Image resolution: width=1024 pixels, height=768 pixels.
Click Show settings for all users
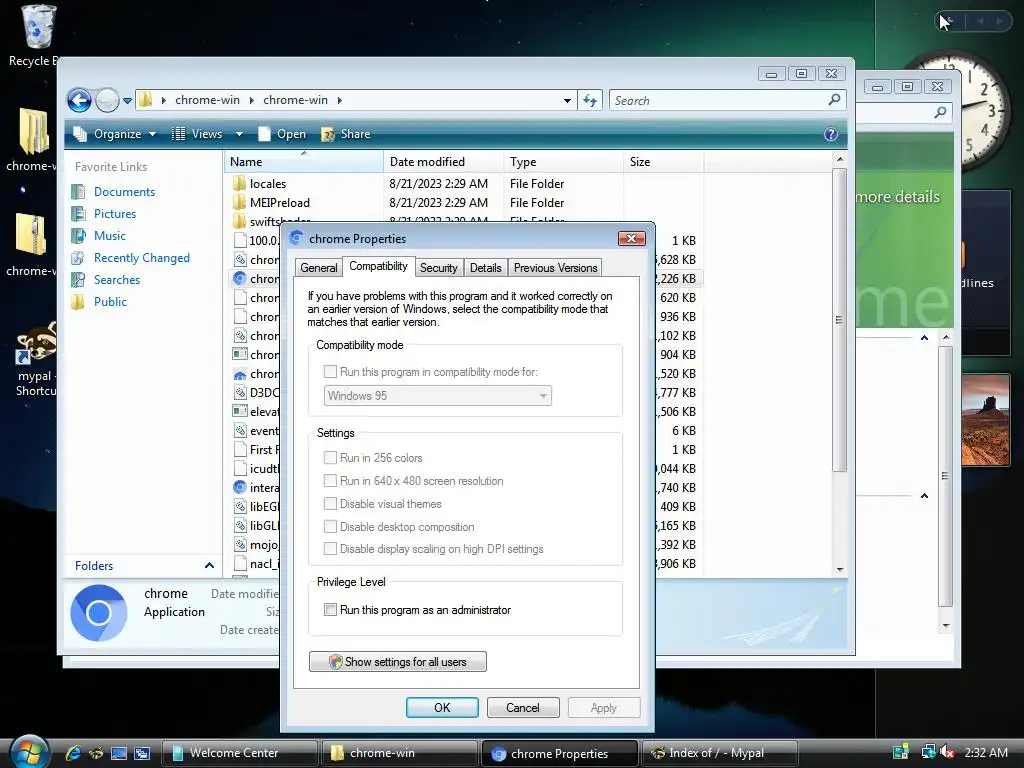[398, 662]
